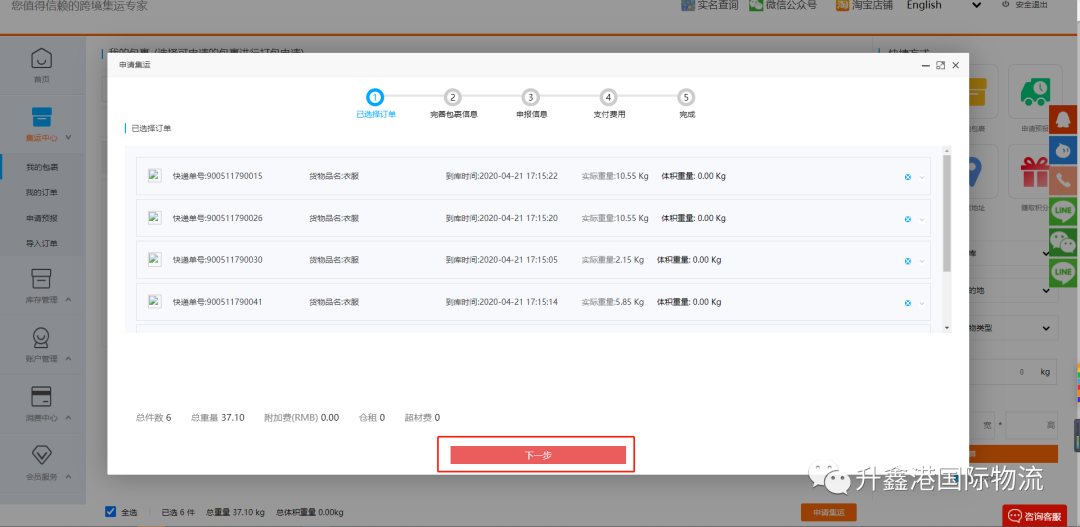Screen dimensions: 1080x527
Task: Open thumbnail image of order 900511790026
Action: click(155, 217)
